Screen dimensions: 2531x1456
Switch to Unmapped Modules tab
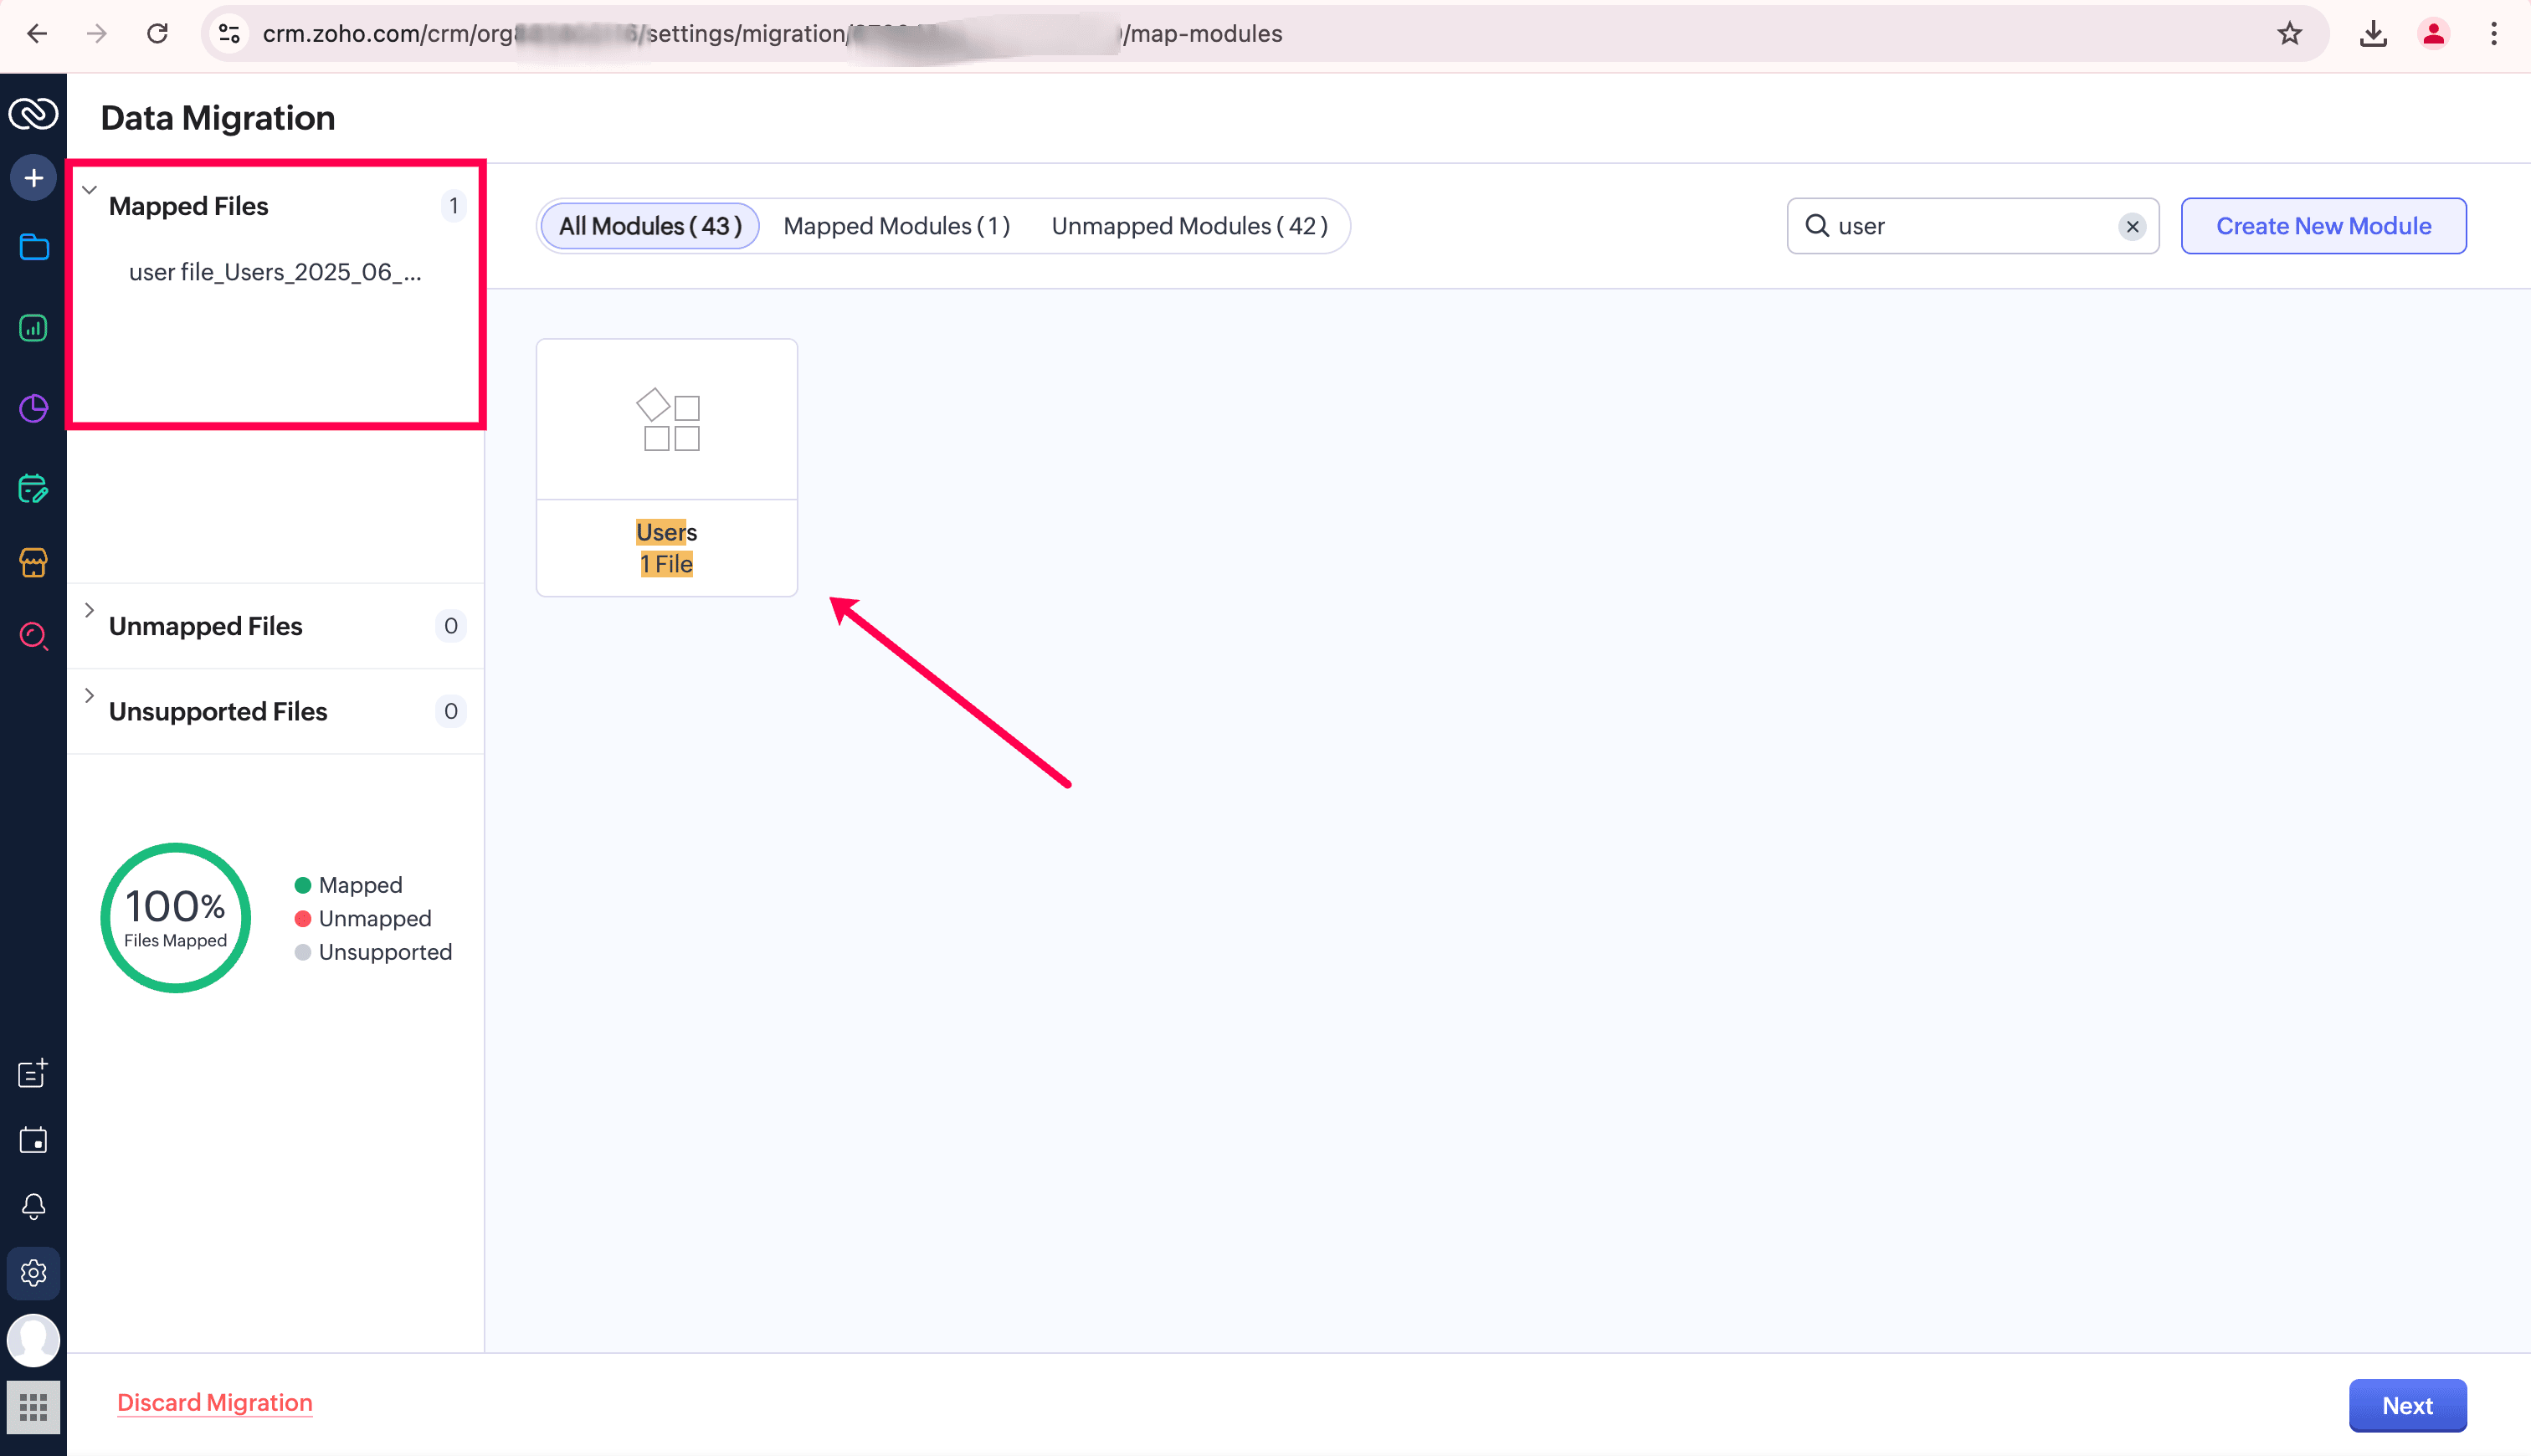pyautogui.click(x=1189, y=227)
